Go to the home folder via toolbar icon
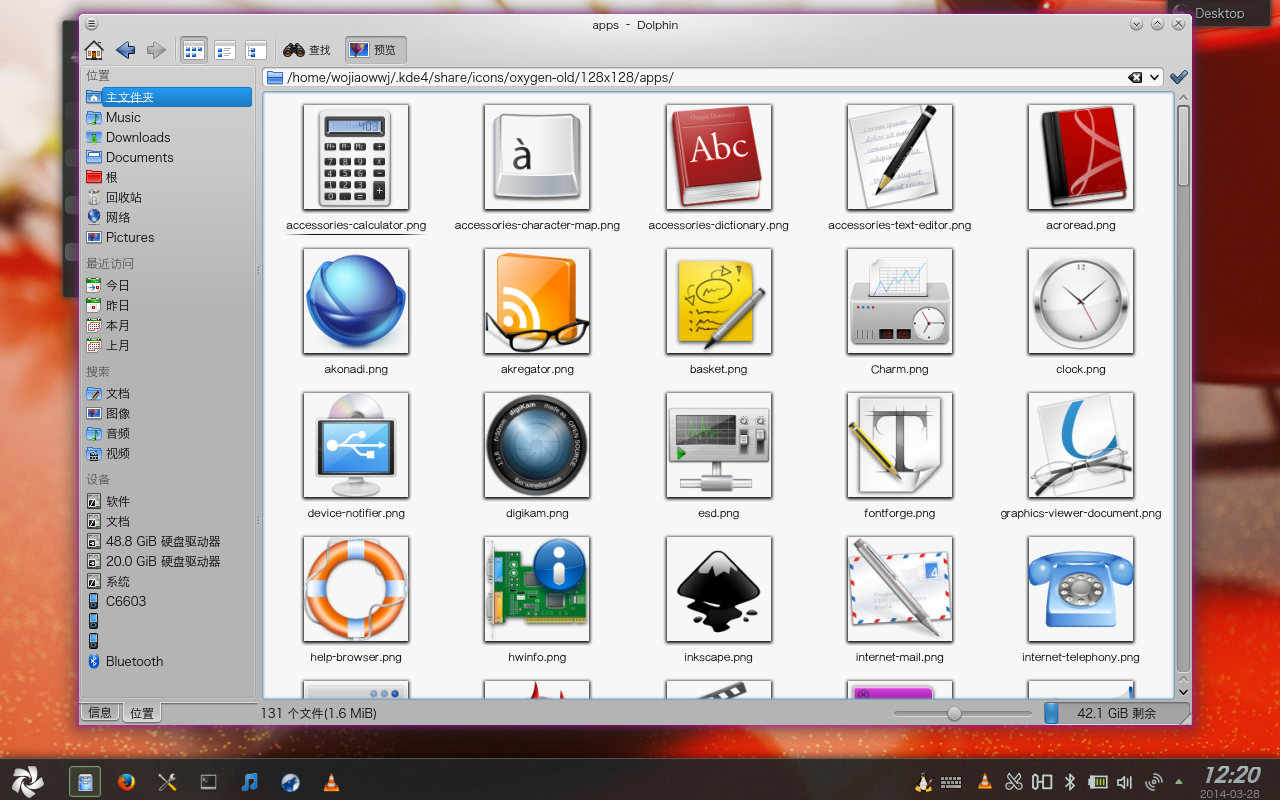This screenshot has height=800, width=1280. click(x=94, y=50)
